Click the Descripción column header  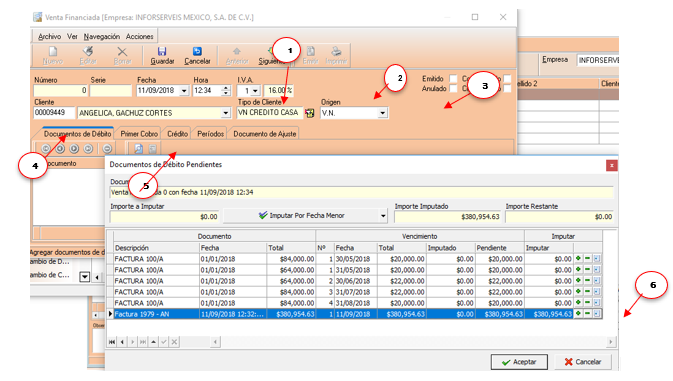coord(156,248)
